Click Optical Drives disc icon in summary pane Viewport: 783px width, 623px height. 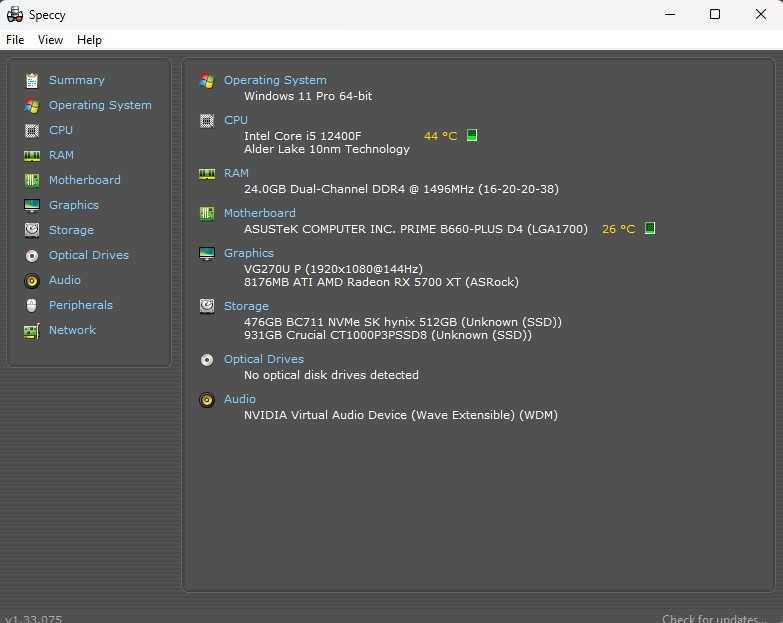pyautogui.click(x=207, y=360)
